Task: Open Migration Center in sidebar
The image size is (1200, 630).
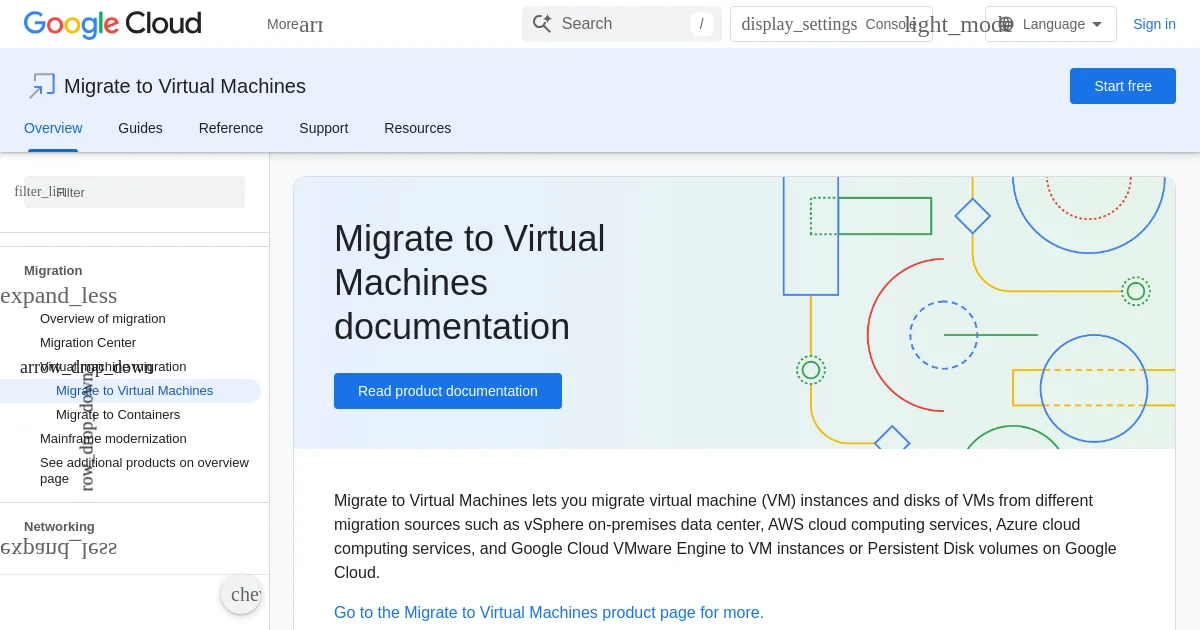Action: pyautogui.click(x=88, y=343)
